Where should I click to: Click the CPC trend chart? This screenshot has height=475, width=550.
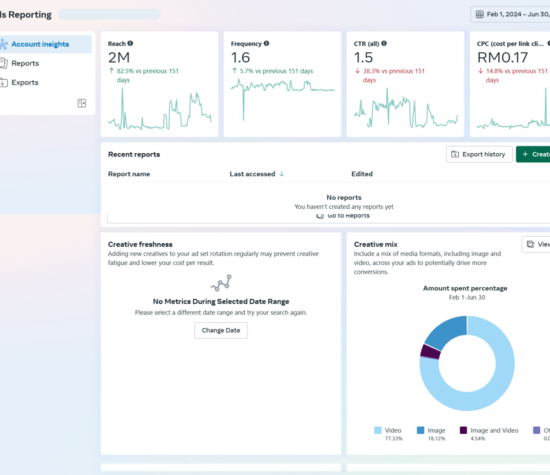coord(513,109)
